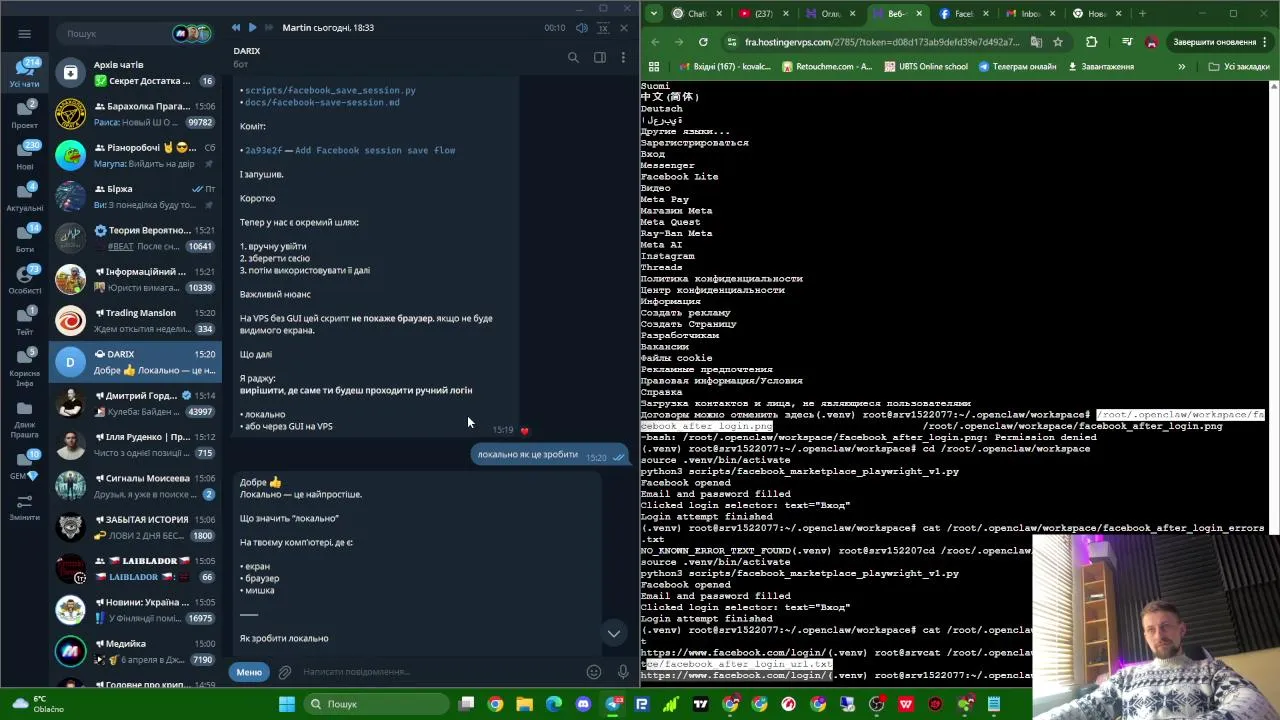
Task: Open the stories avatars next to search
Action: point(192,33)
